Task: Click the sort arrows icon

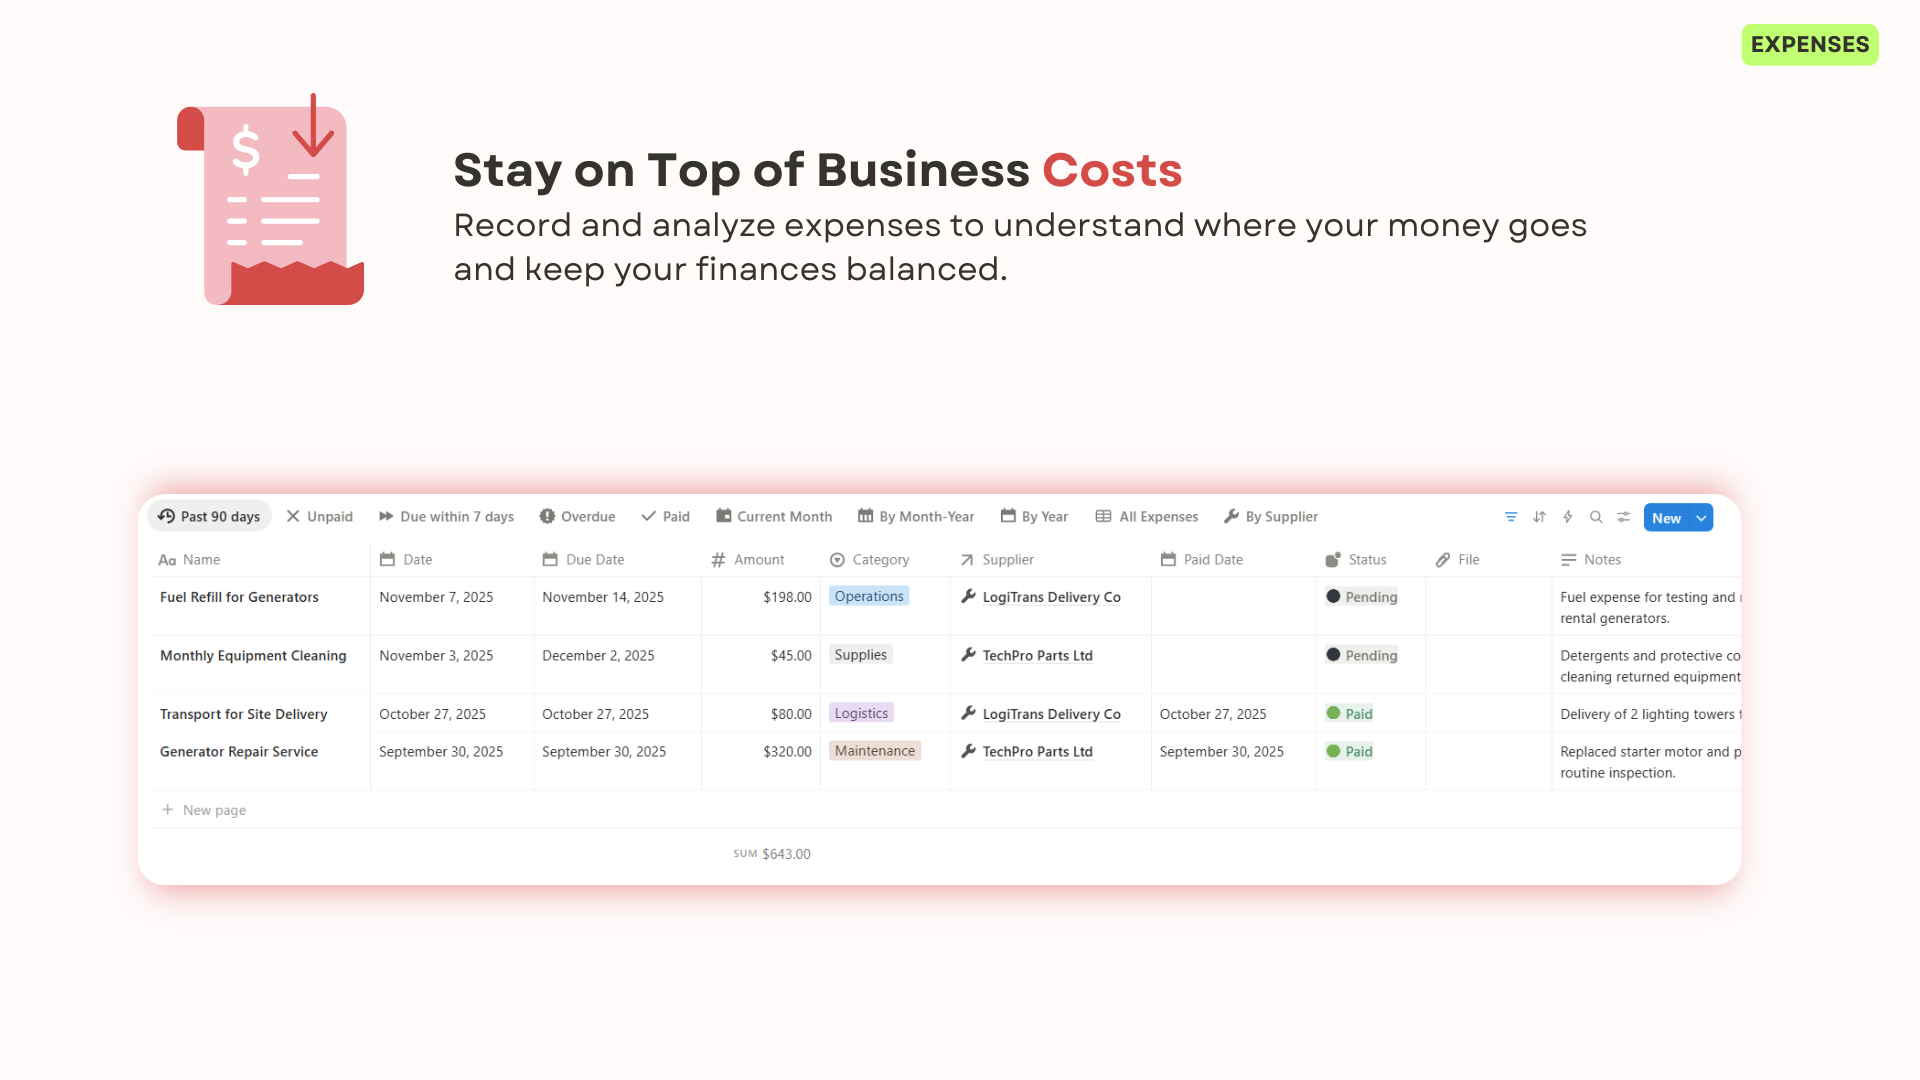Action: click(1538, 517)
